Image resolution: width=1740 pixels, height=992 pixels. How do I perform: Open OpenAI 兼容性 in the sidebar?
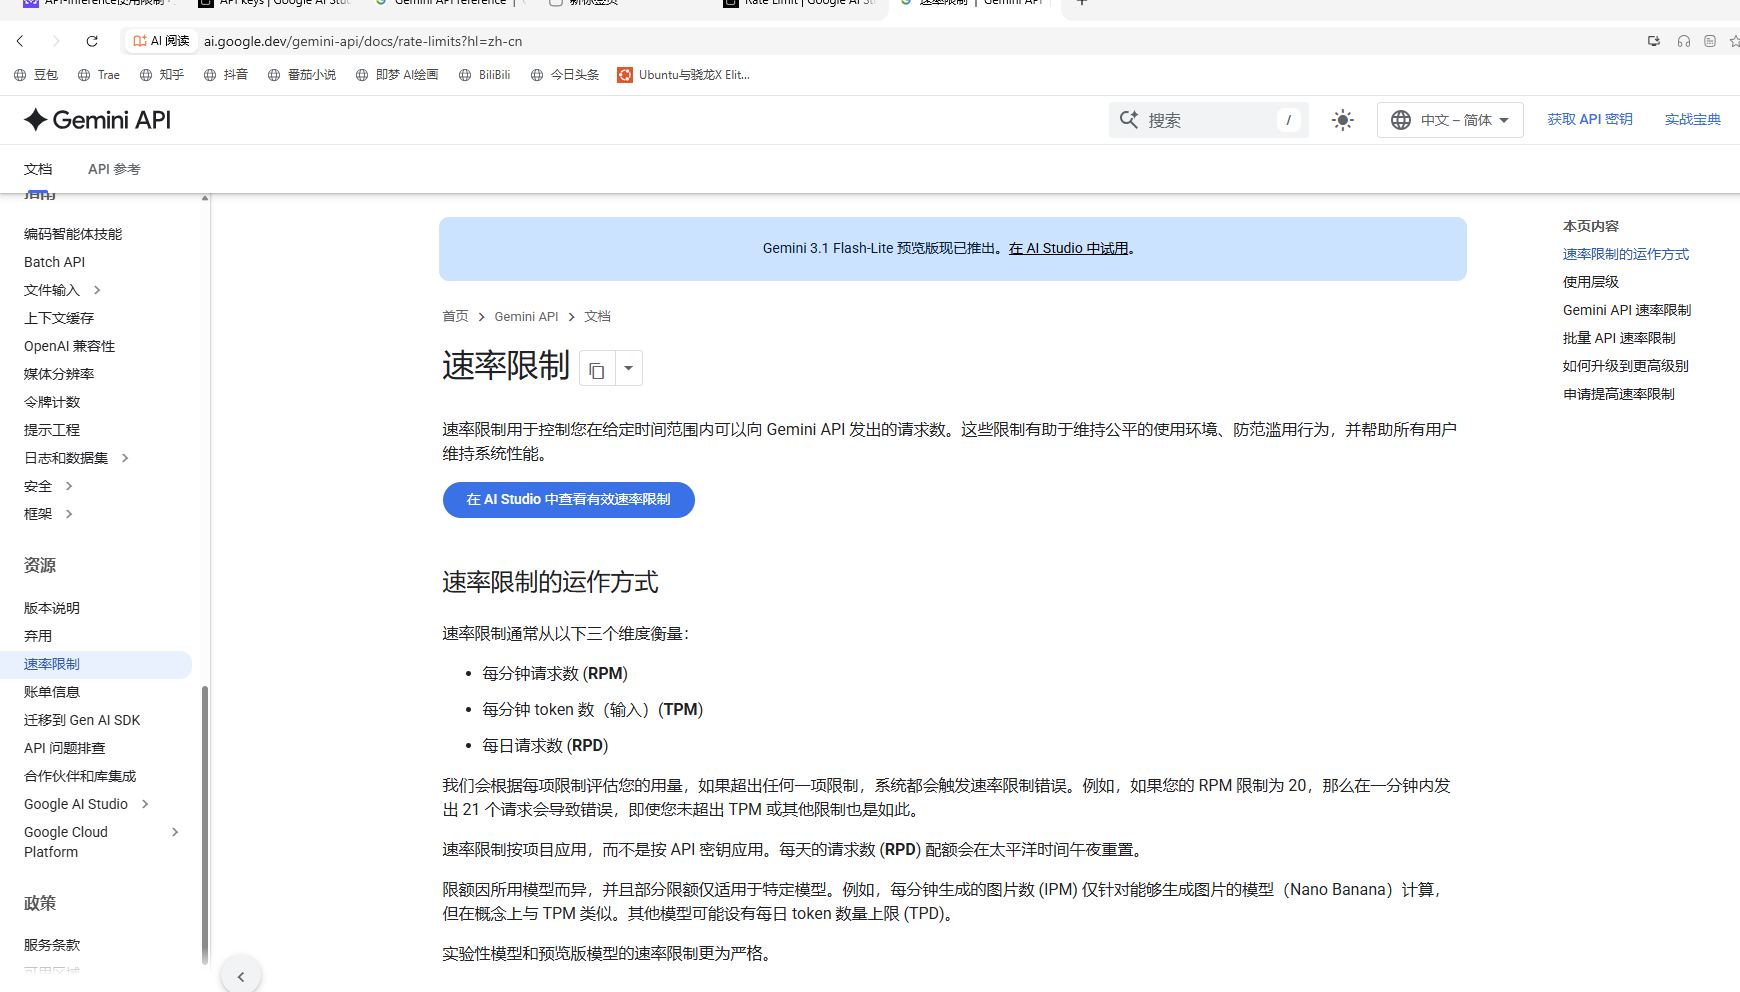coord(70,346)
